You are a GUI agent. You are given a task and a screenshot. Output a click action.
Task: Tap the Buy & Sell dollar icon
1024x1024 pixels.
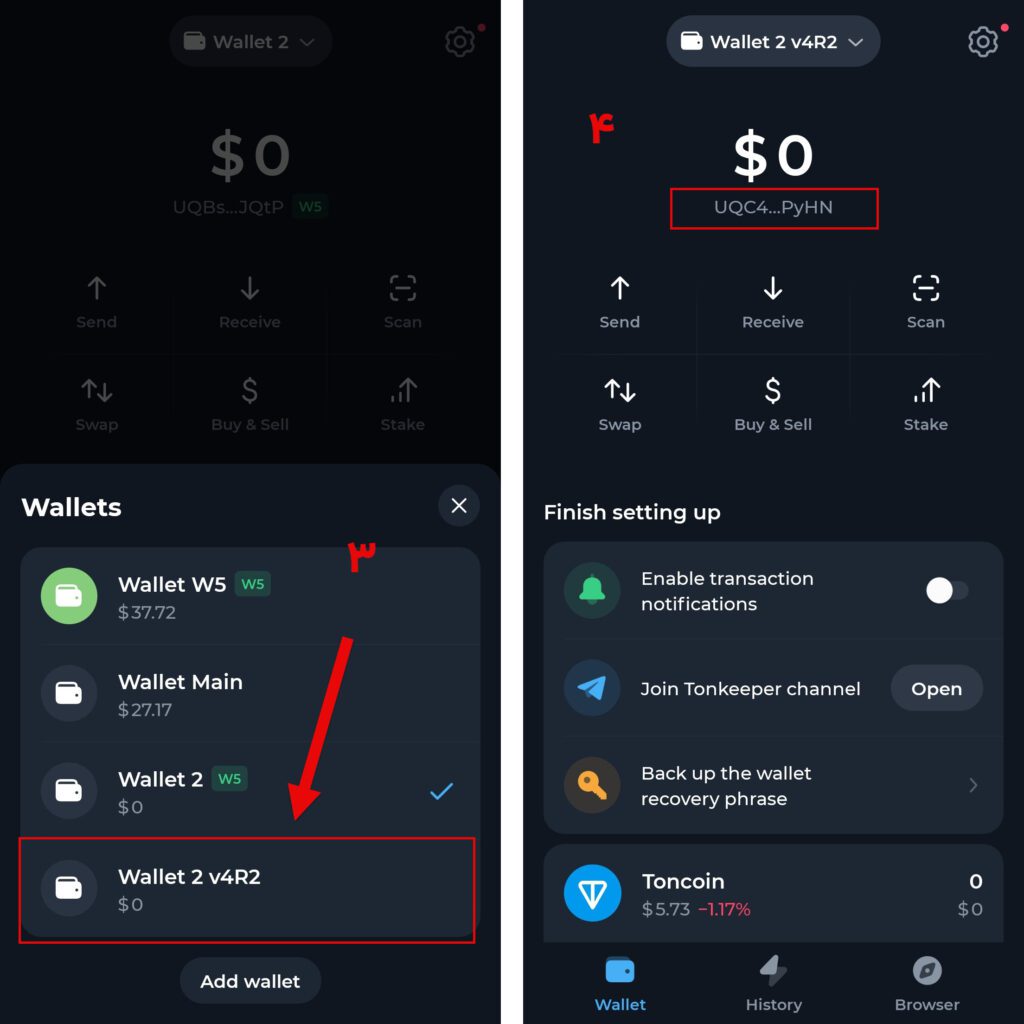pyautogui.click(x=773, y=391)
